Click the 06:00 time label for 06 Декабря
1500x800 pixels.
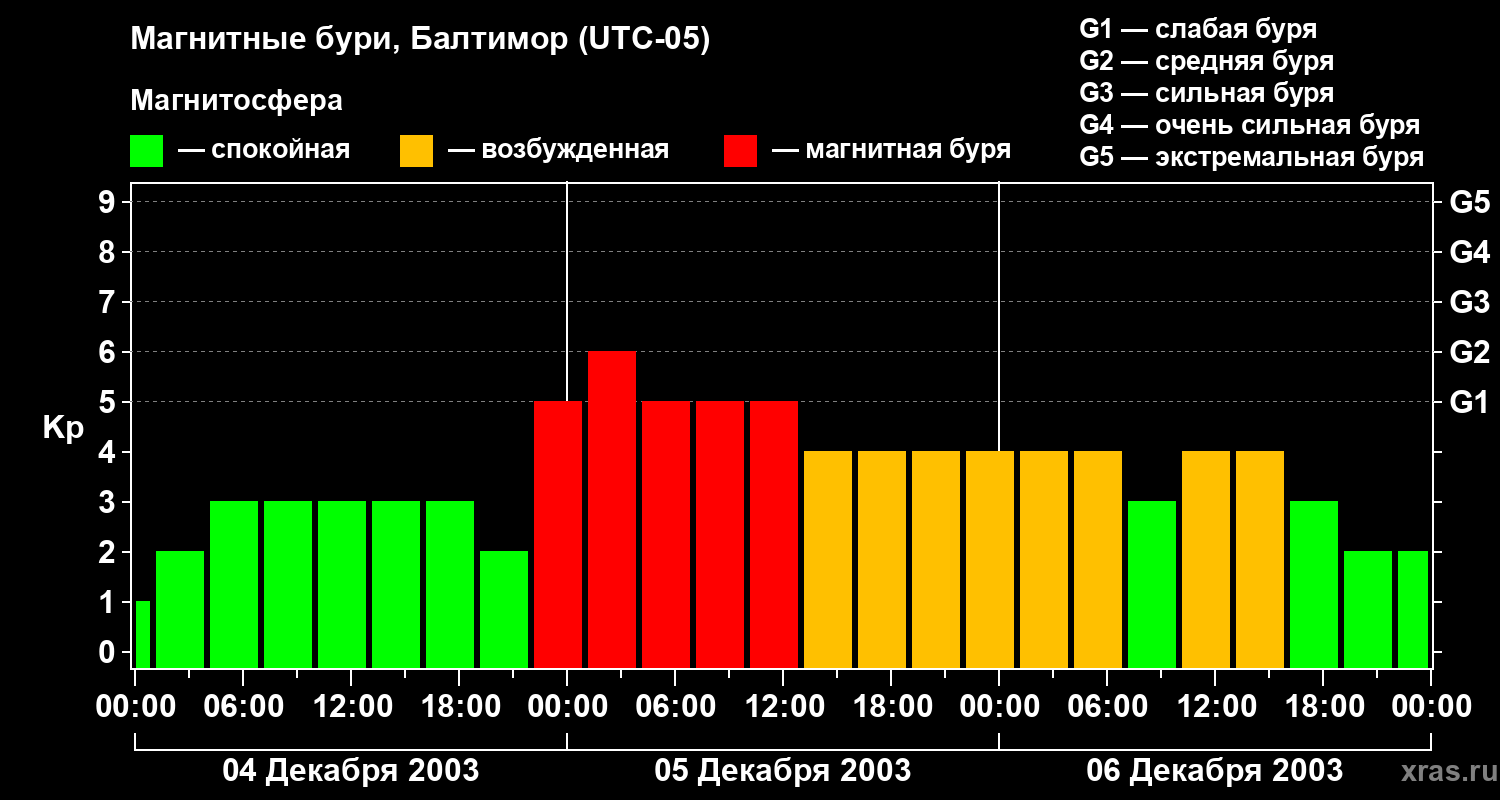click(x=1106, y=707)
